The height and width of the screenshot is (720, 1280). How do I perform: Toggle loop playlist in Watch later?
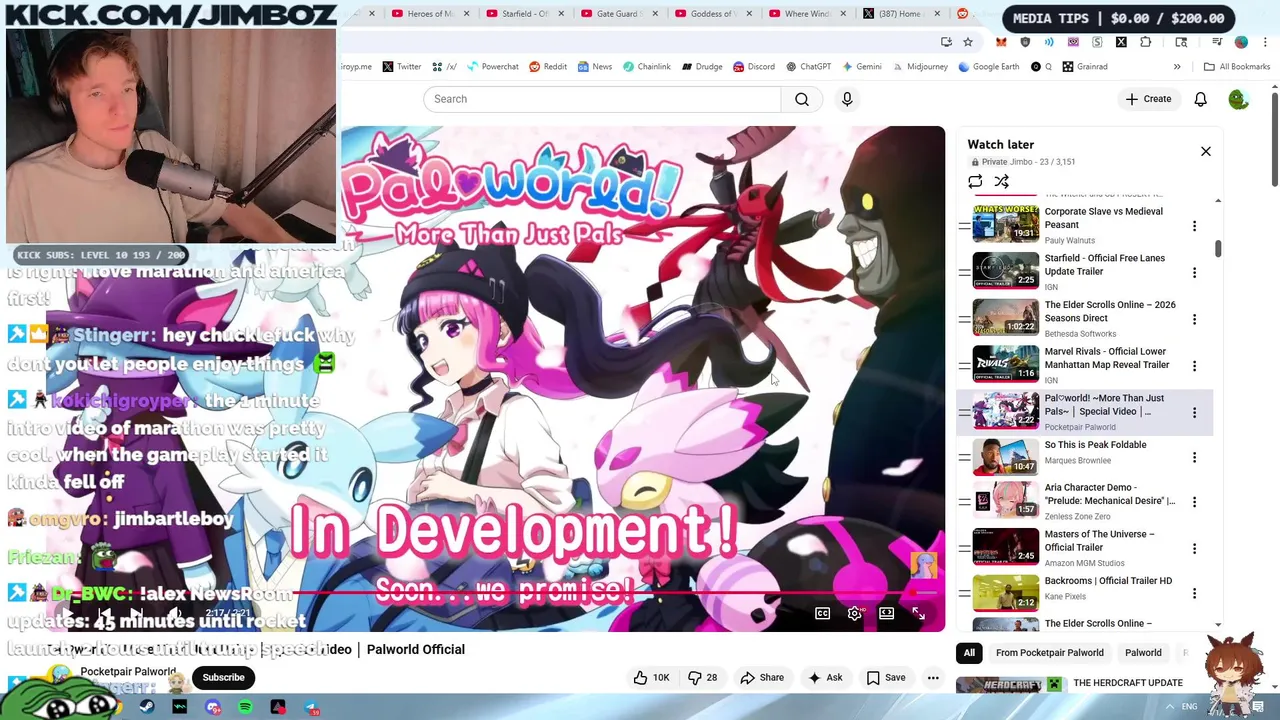click(975, 182)
